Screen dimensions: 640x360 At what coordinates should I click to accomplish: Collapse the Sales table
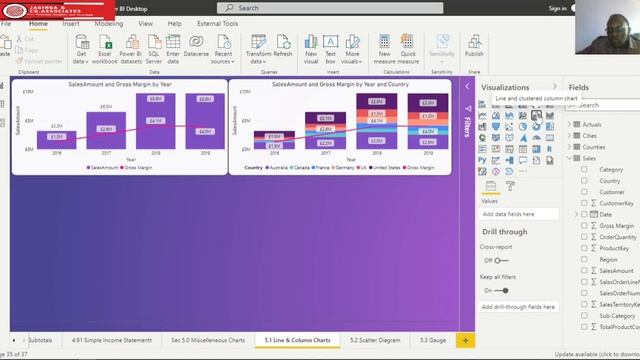click(x=569, y=158)
